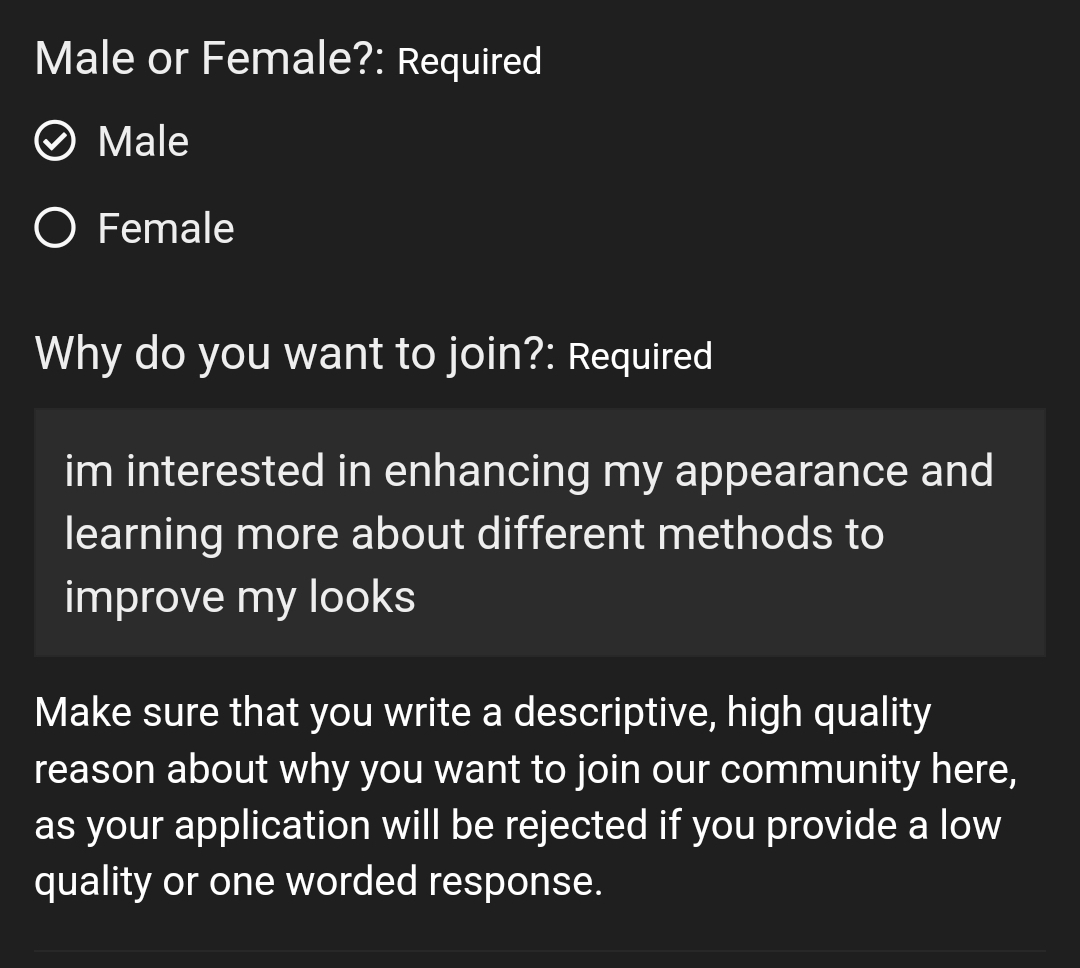This screenshot has width=1080, height=968.
Task: Click the Required tag beside the gender question
Action: tap(468, 62)
